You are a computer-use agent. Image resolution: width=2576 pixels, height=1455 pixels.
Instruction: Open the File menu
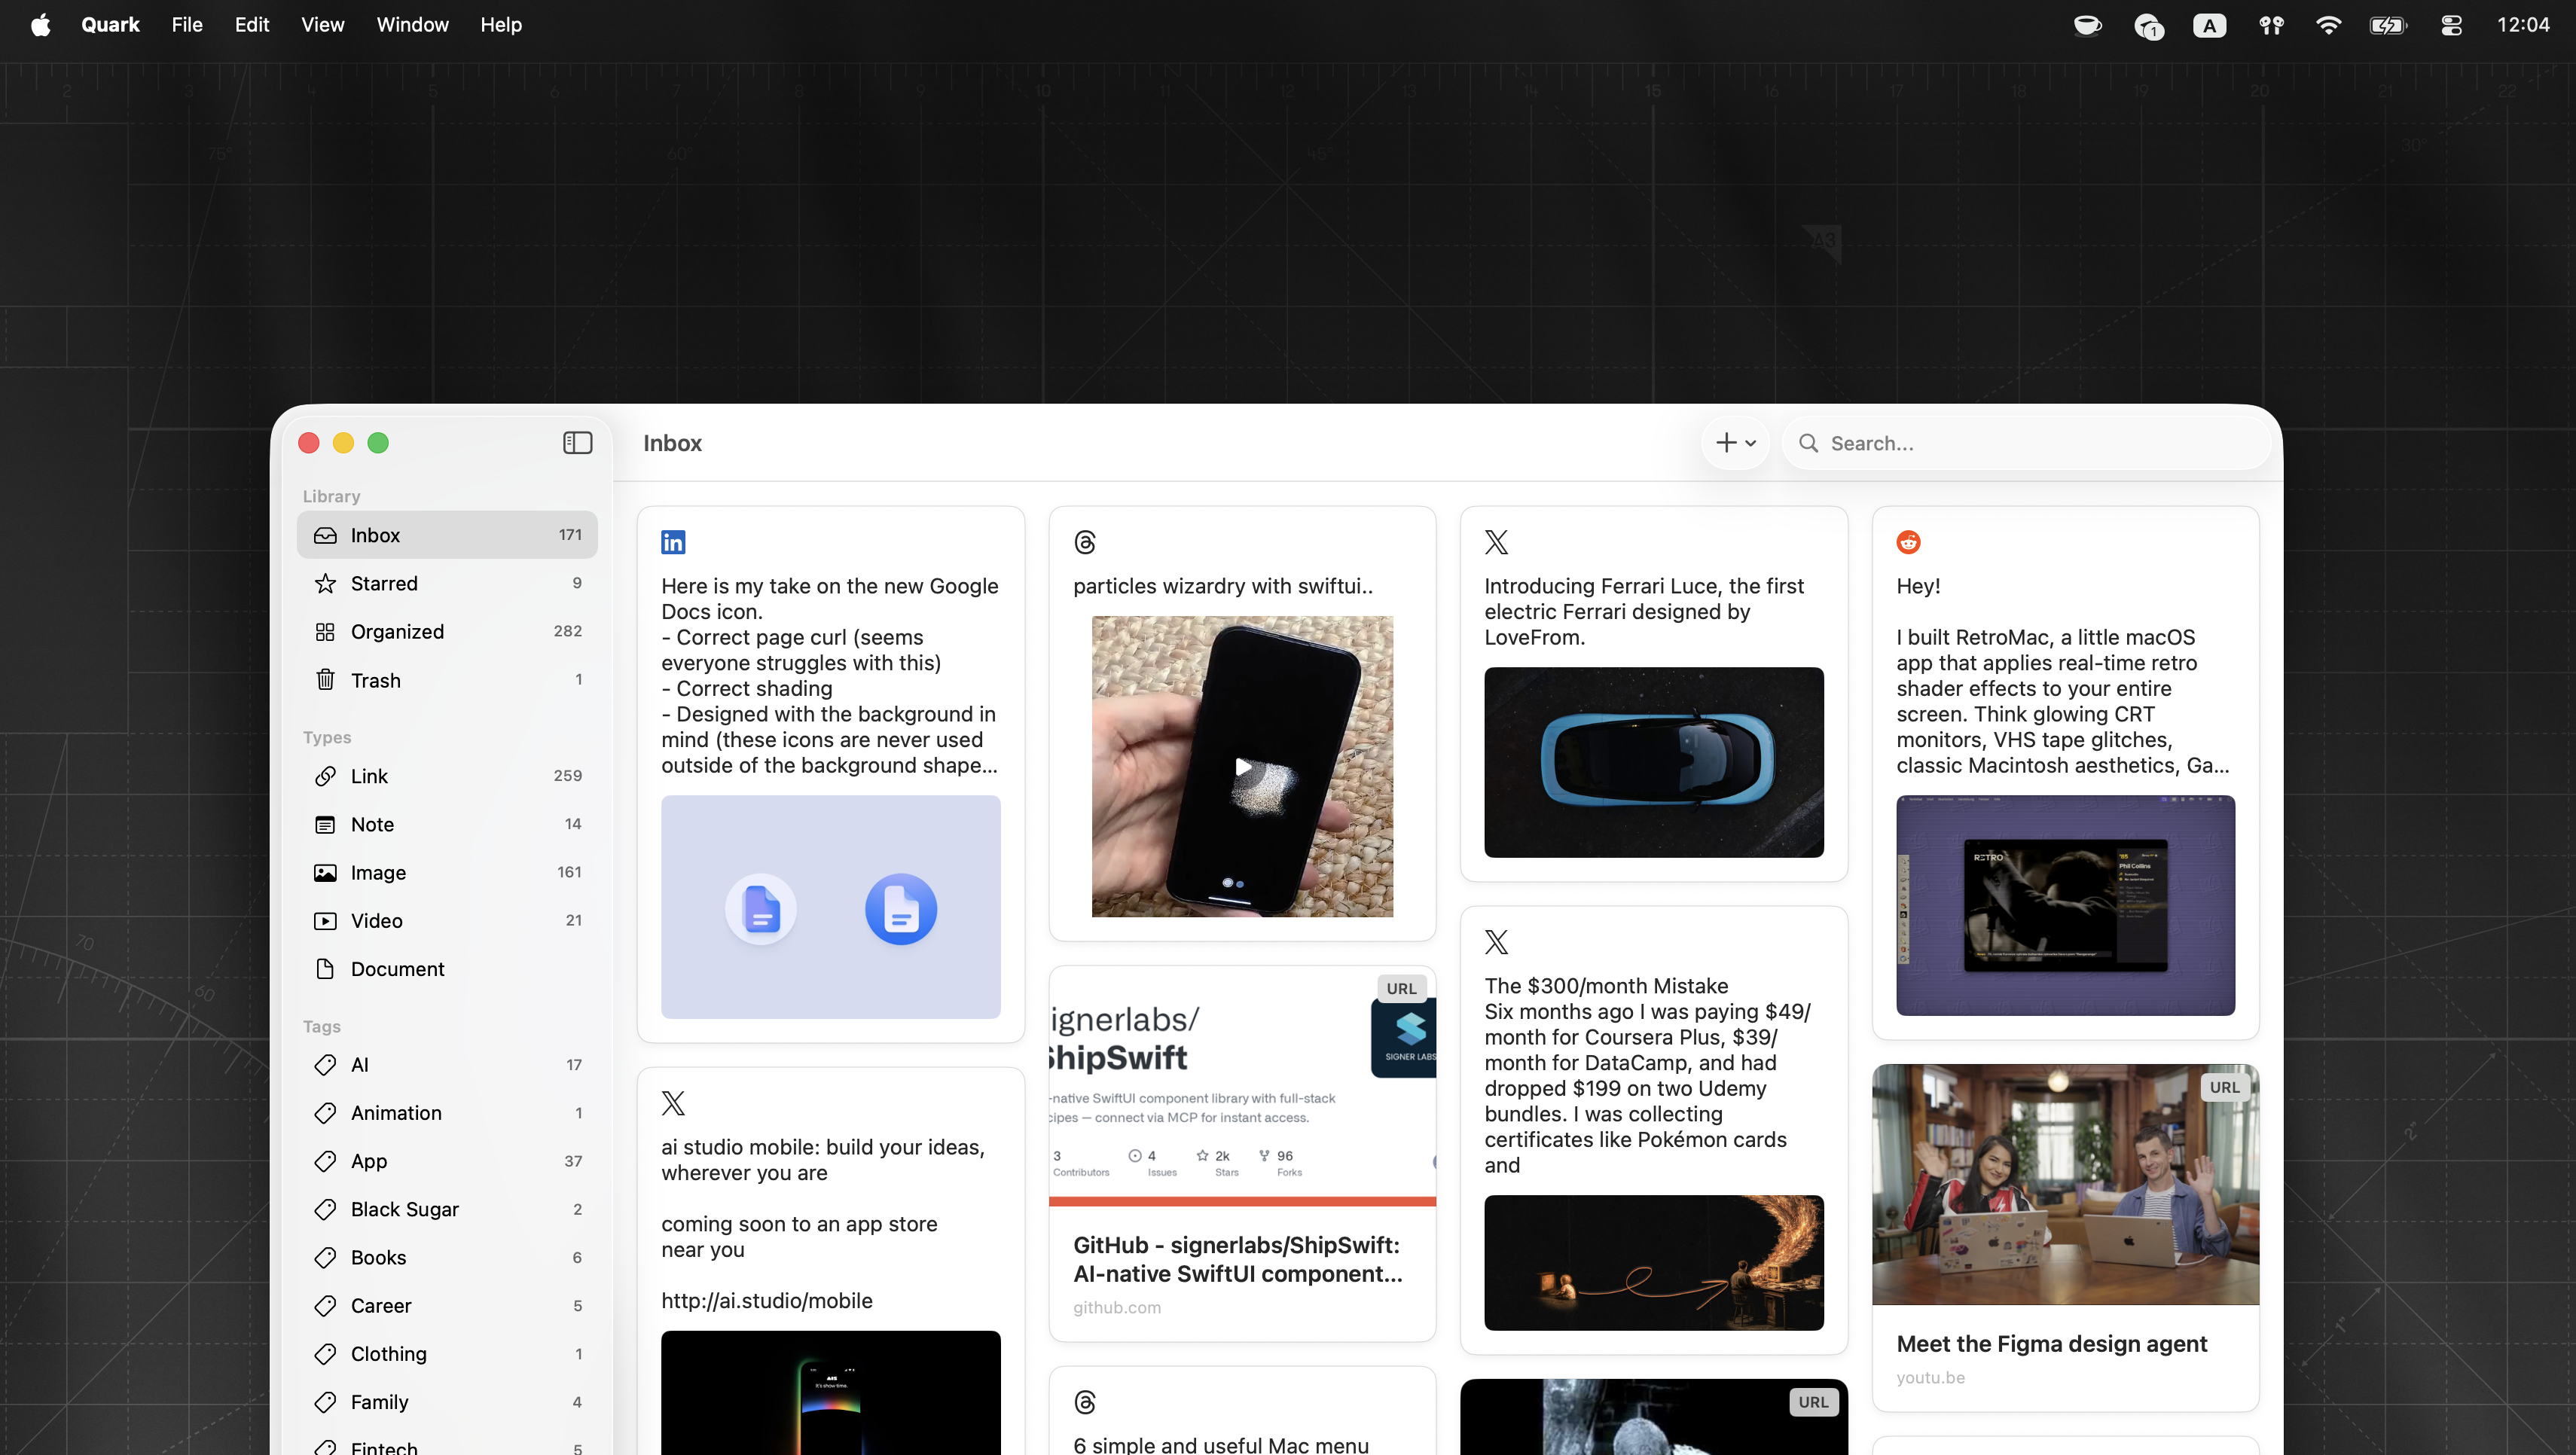tap(187, 25)
